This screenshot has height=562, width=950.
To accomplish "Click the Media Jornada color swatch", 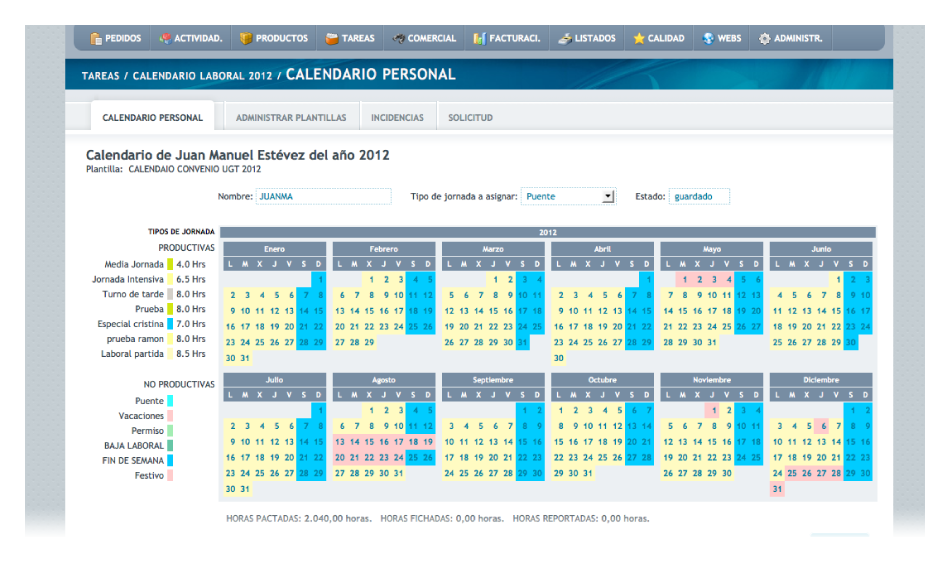I will (x=170, y=264).
